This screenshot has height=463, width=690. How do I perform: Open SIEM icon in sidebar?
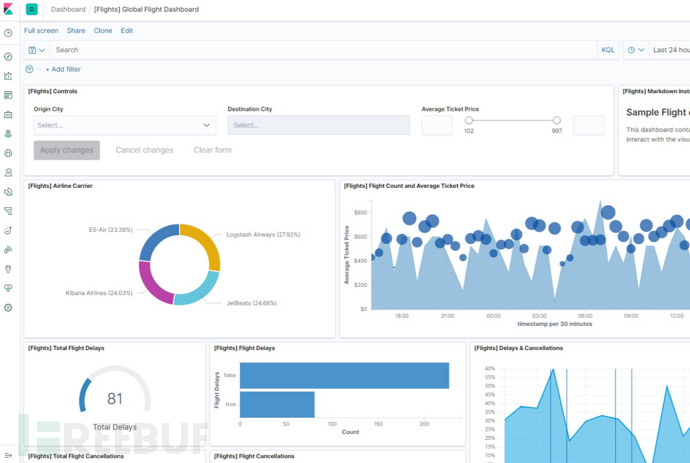point(8,250)
